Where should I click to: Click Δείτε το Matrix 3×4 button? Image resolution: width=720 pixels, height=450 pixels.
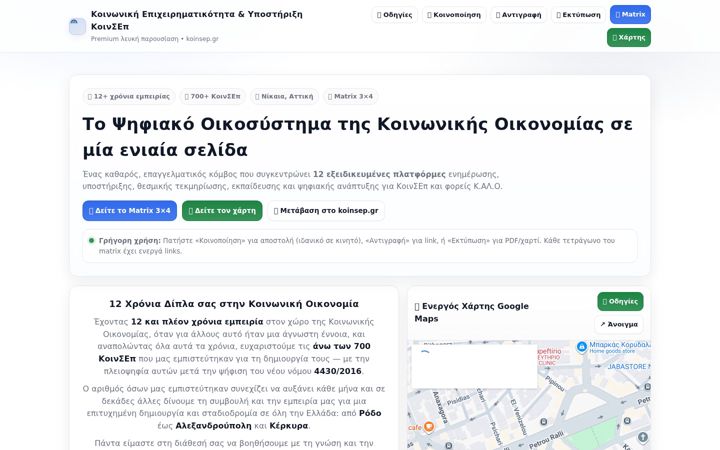129,211
